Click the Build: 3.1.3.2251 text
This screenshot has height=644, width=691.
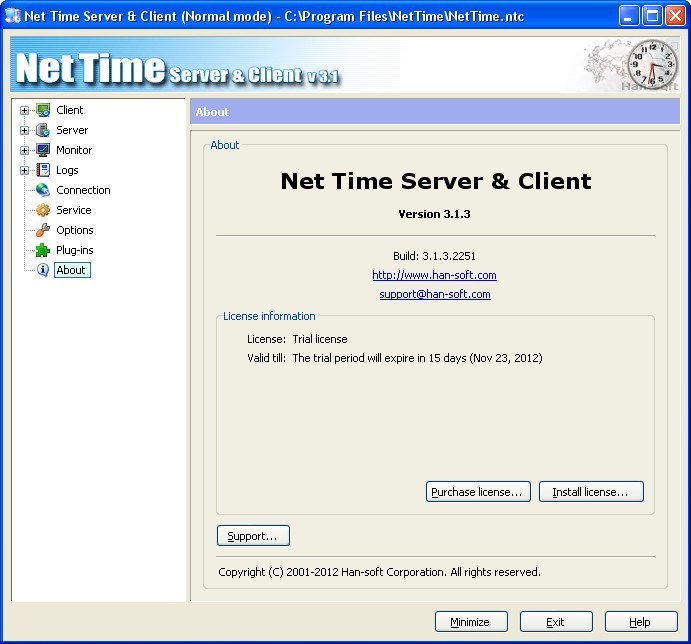[x=434, y=256]
